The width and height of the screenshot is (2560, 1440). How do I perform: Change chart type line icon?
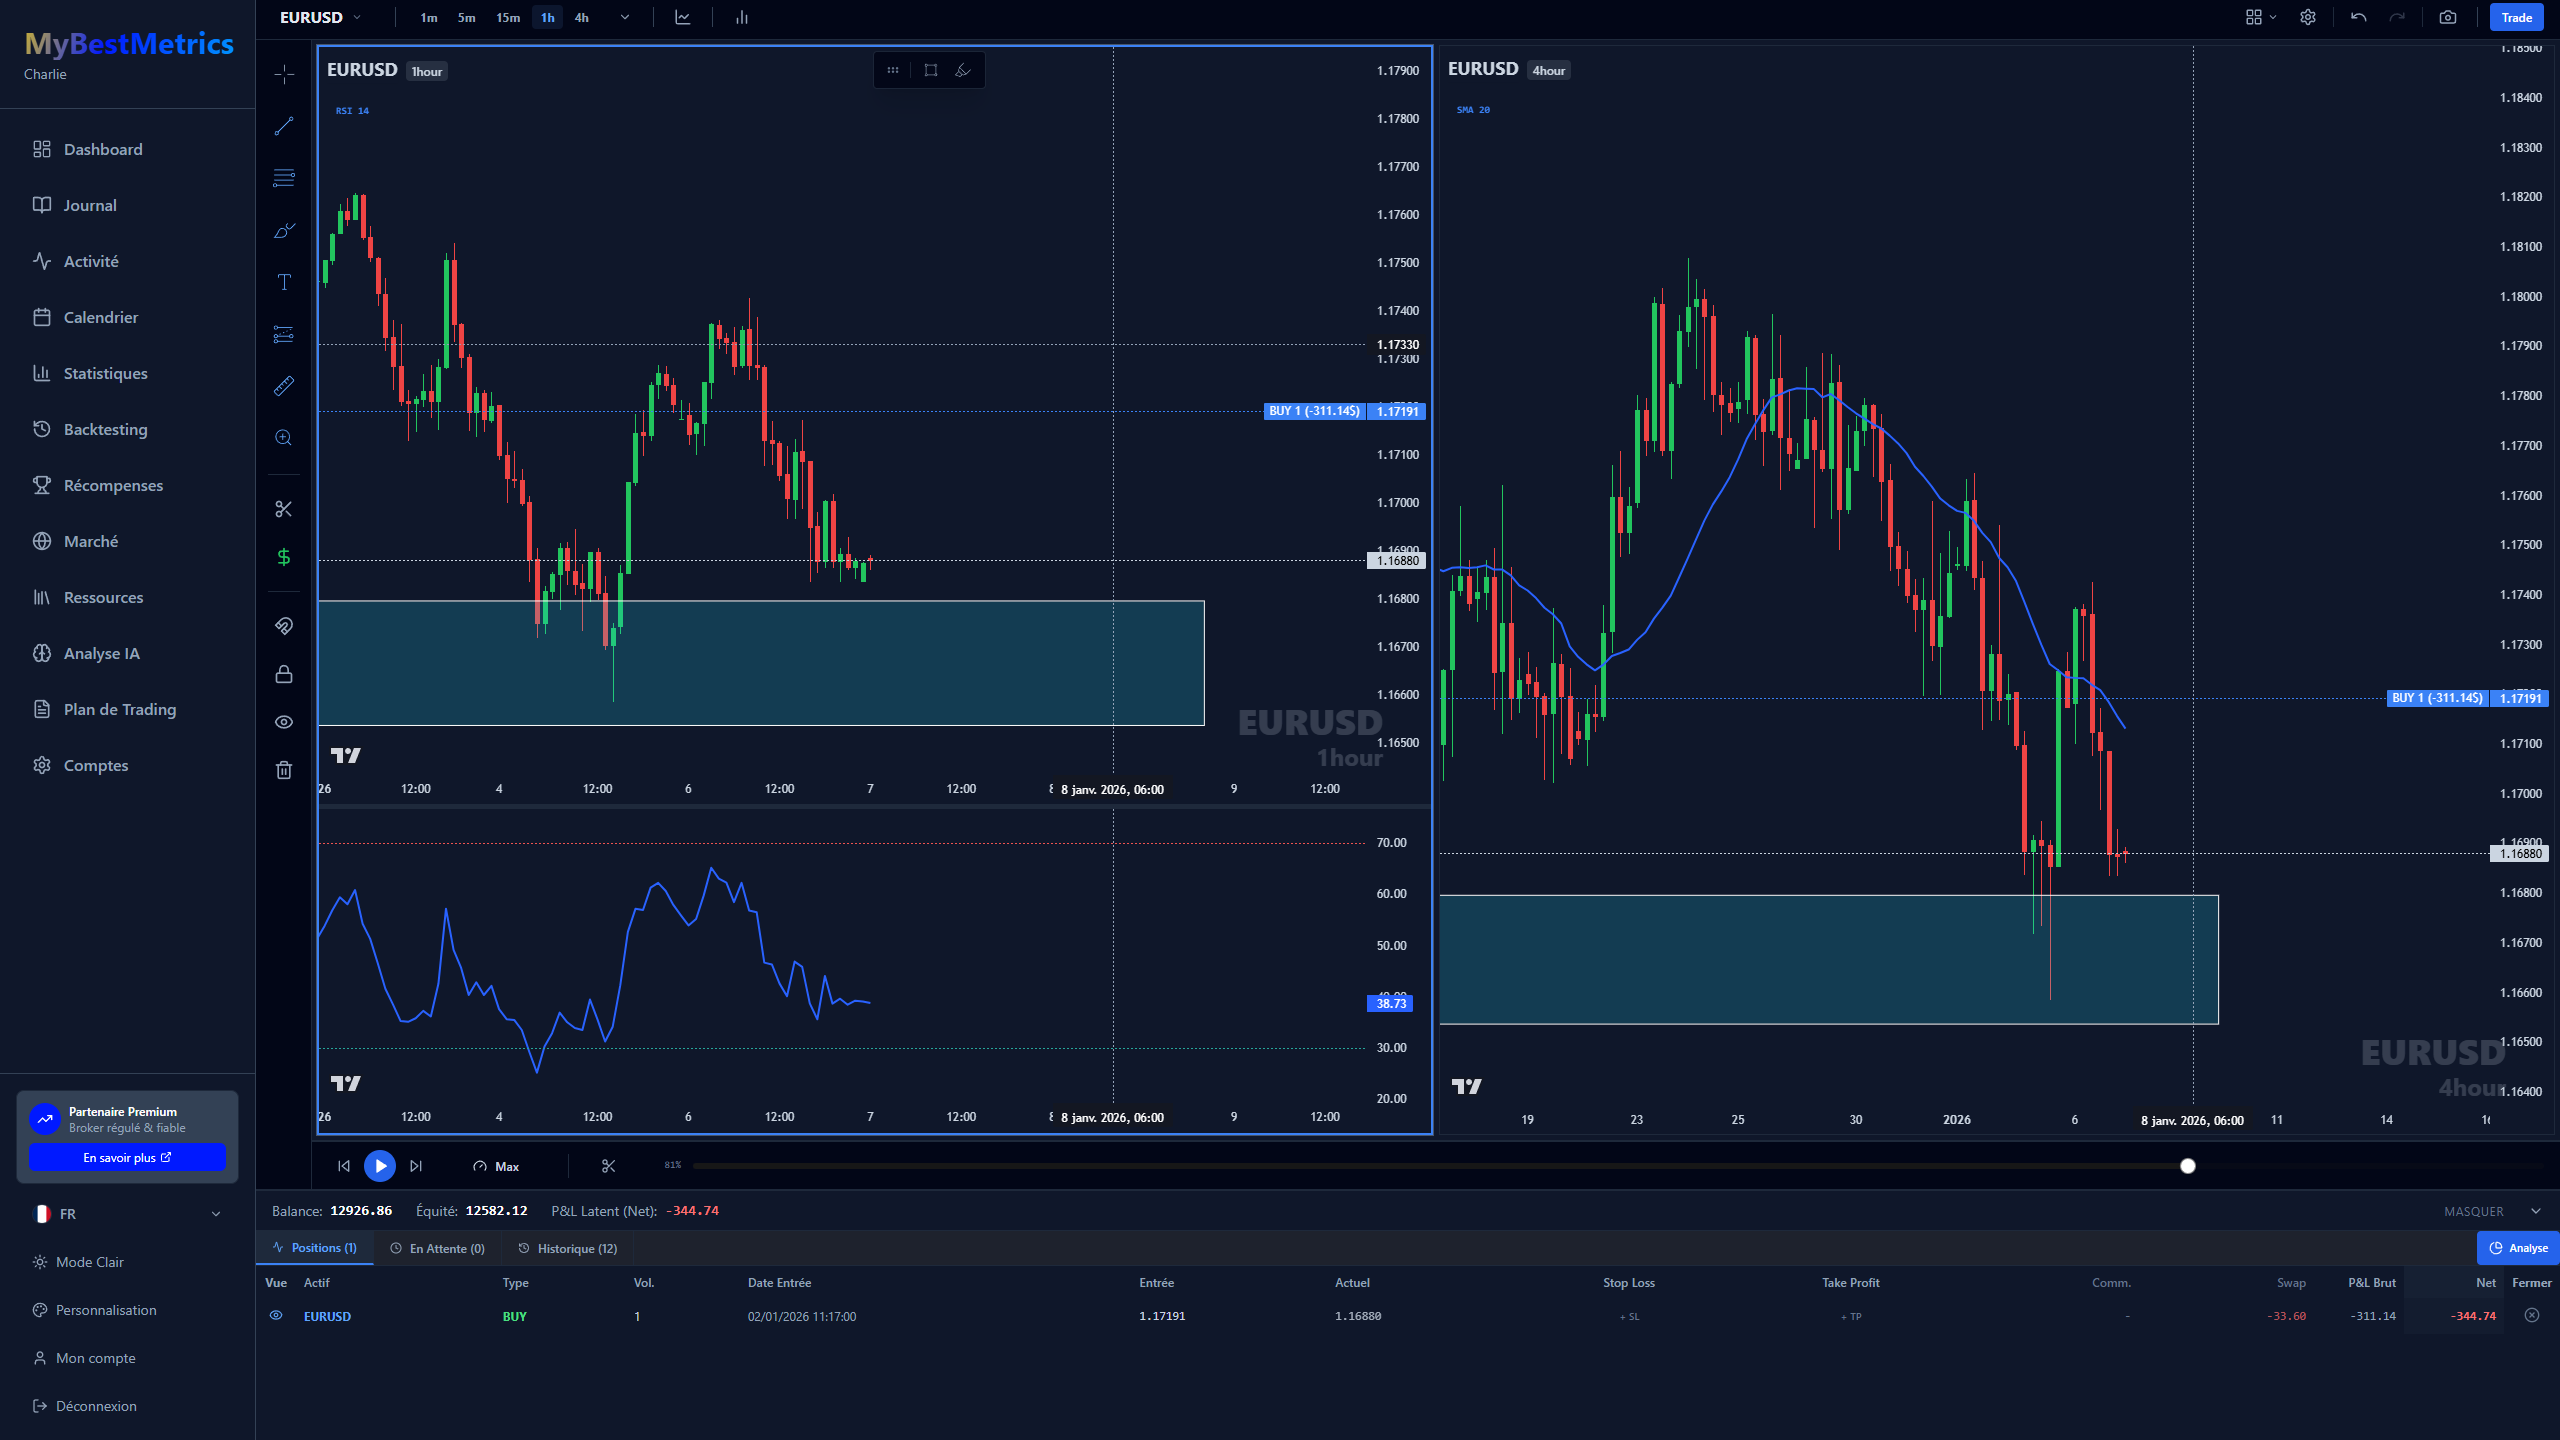pos(683,17)
